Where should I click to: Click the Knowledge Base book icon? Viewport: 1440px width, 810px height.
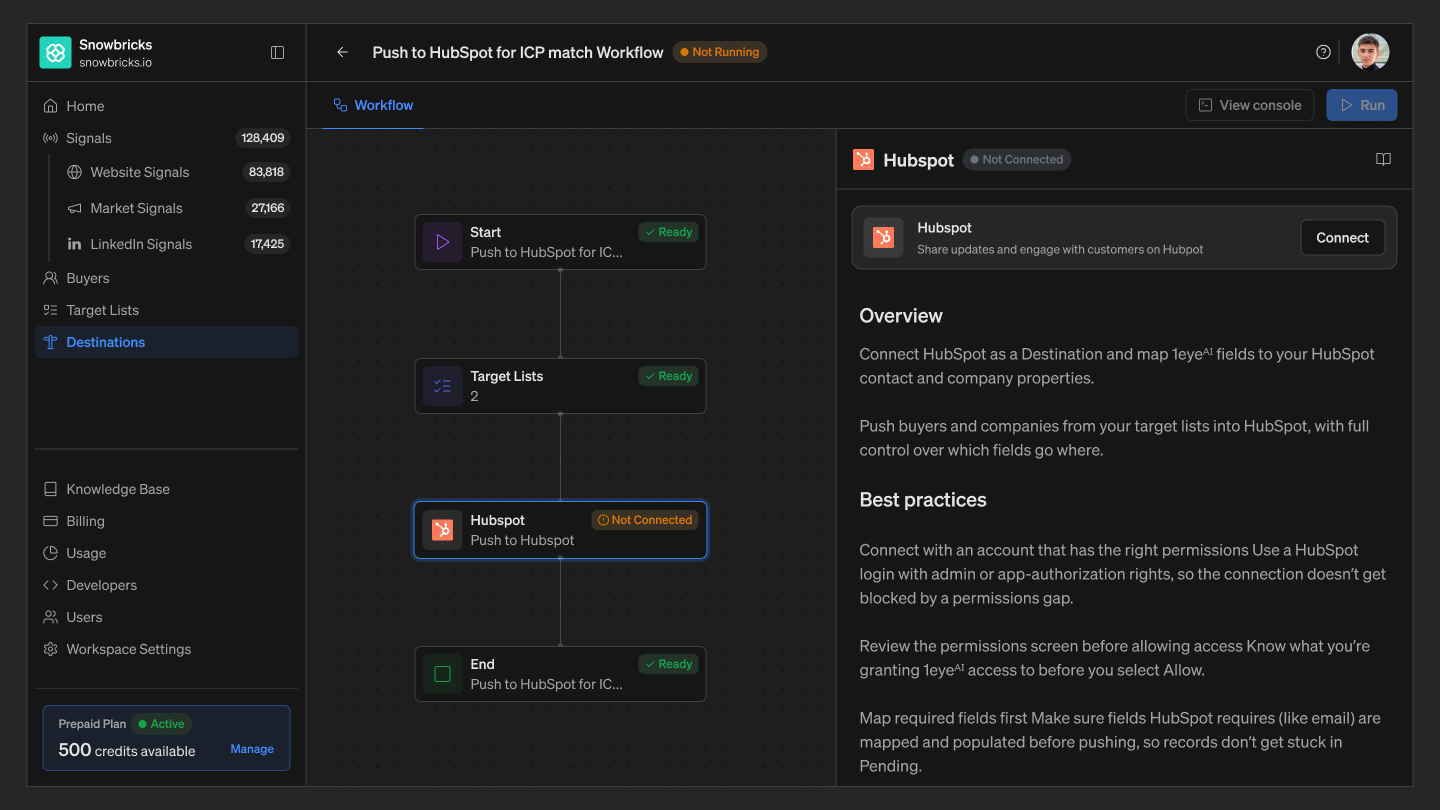(50, 489)
